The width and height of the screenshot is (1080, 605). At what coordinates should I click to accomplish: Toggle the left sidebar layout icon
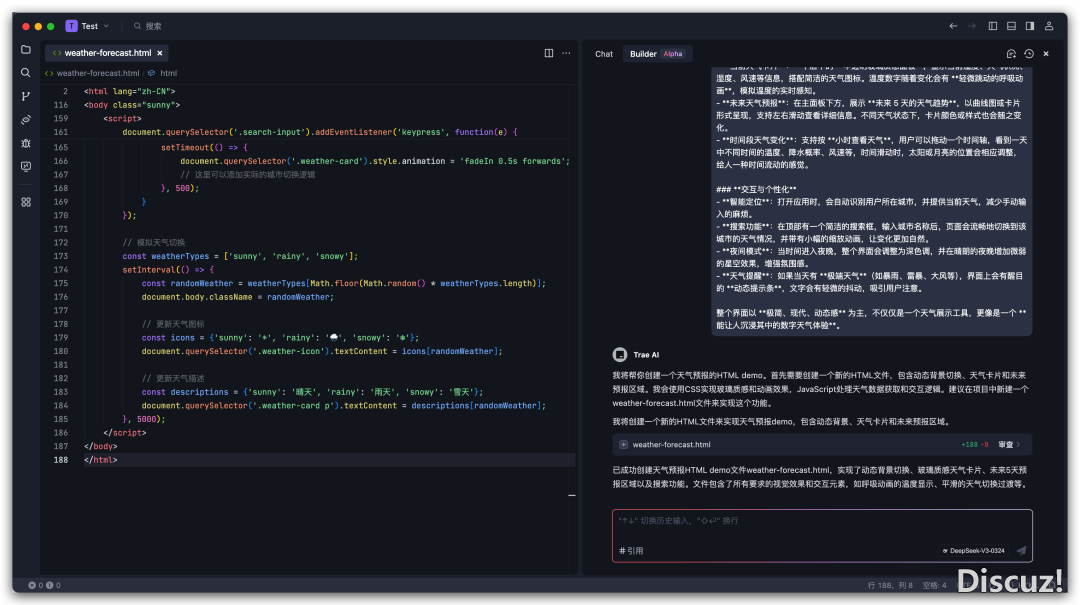click(x=993, y=26)
